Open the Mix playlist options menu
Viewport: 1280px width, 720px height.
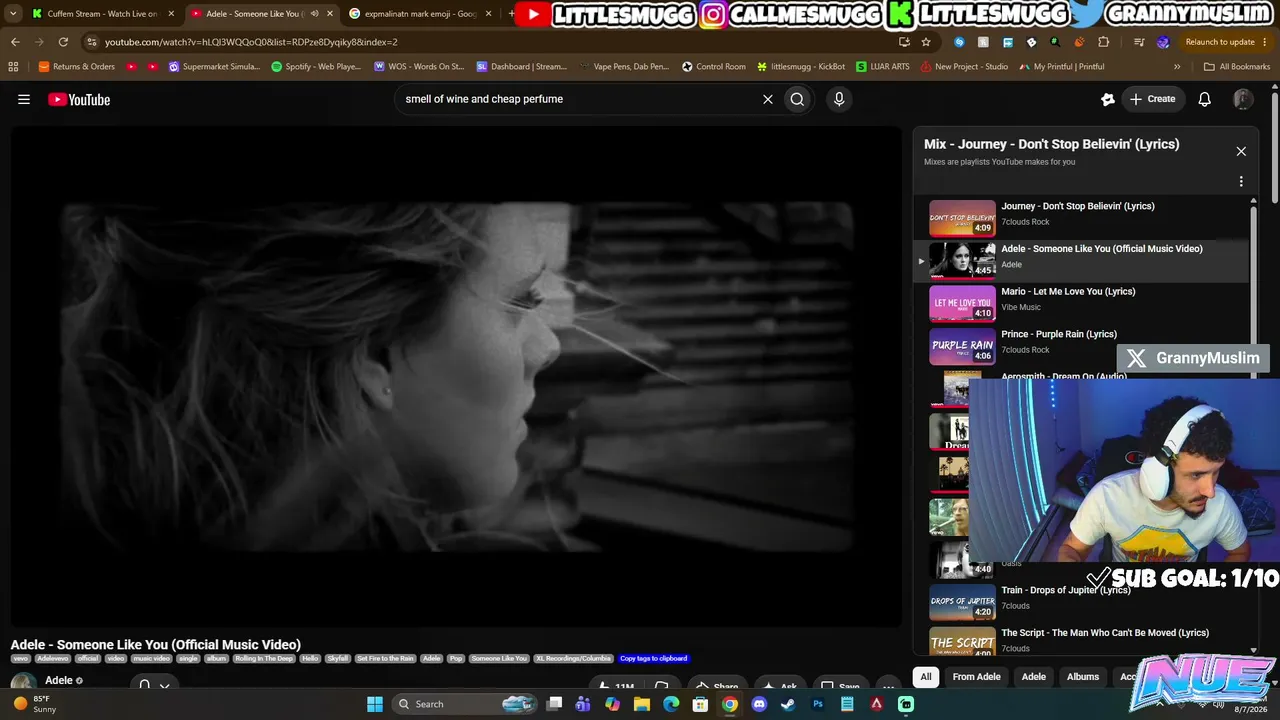(1241, 181)
